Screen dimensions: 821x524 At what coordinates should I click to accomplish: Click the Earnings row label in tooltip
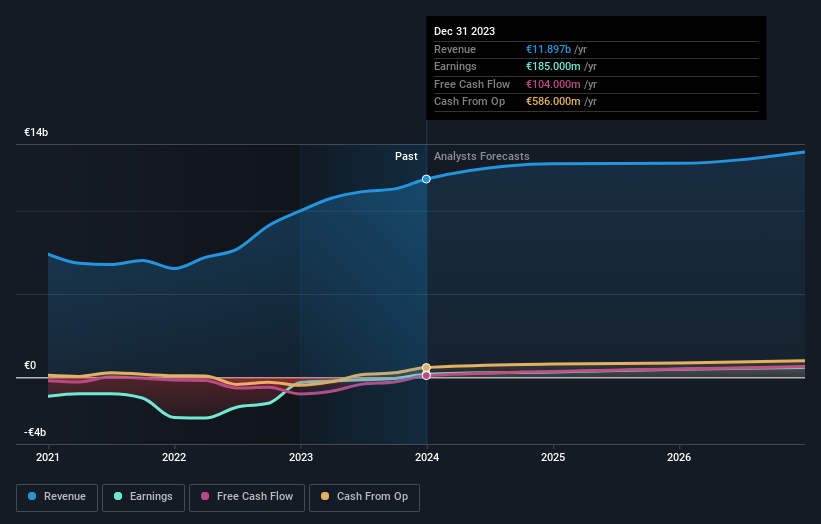(455, 66)
